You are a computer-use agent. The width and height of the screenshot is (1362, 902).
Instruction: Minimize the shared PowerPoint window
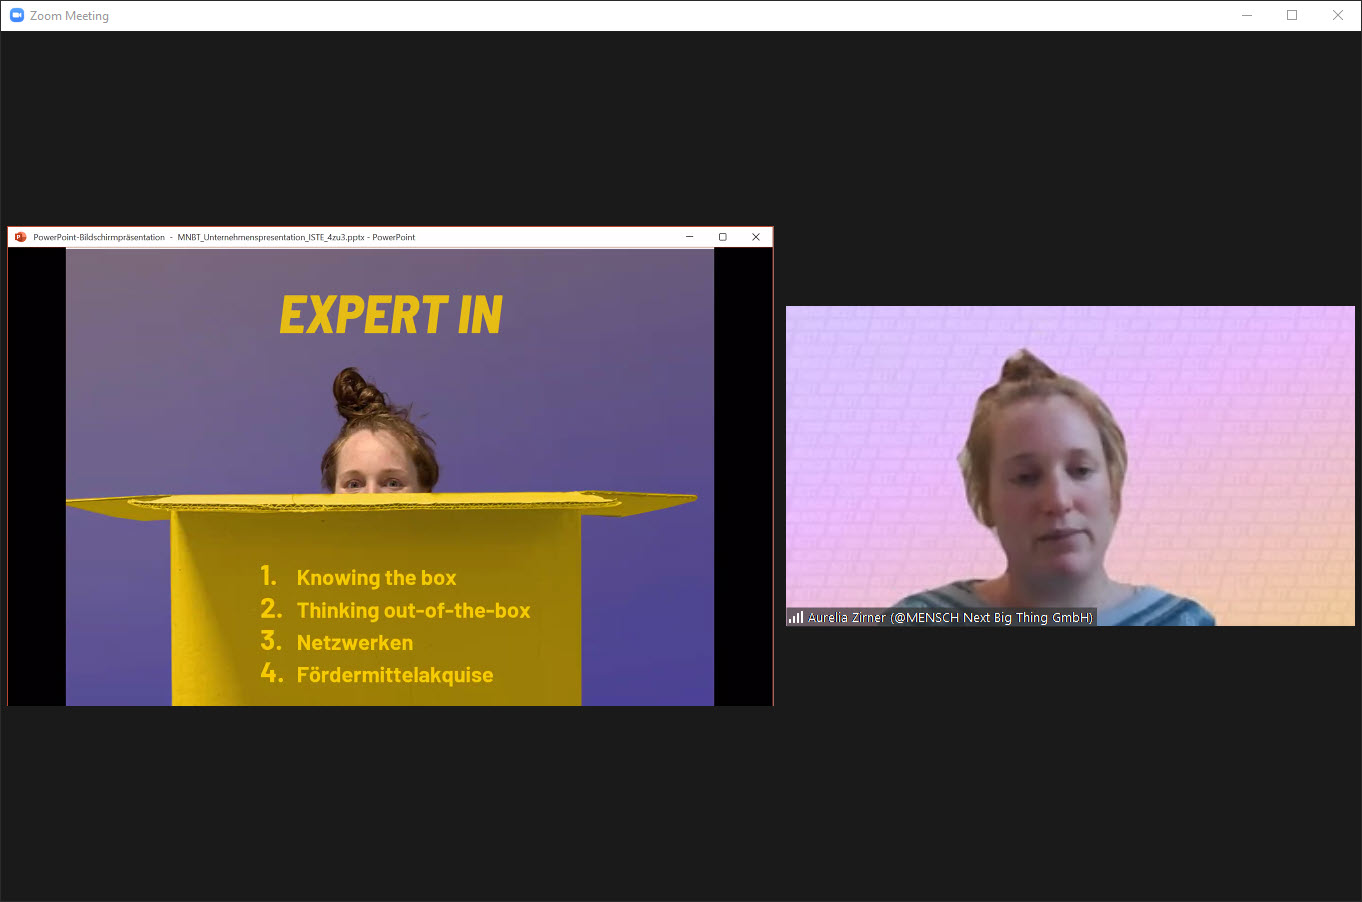(690, 237)
